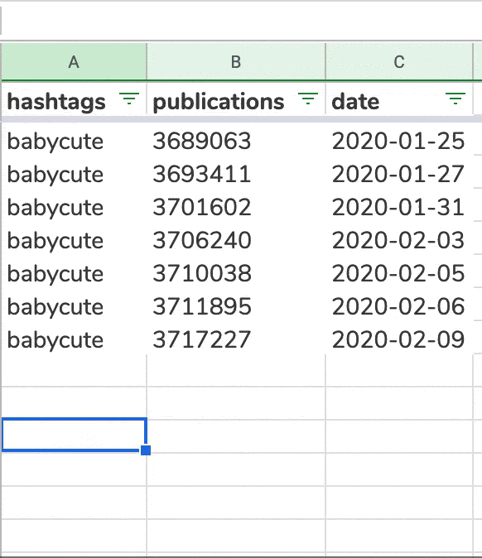
Task: Select column B header
Action: [x=236, y=62]
